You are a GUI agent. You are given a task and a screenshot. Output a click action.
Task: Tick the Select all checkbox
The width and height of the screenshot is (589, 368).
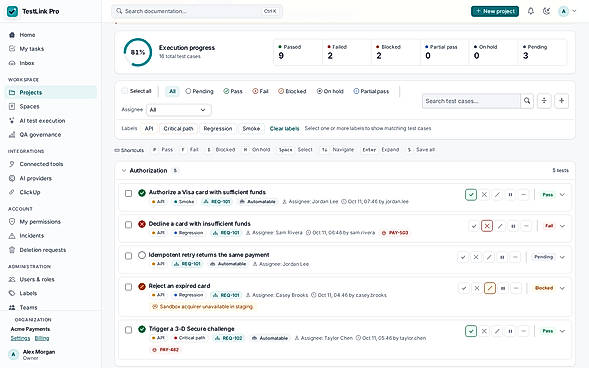[125, 91]
